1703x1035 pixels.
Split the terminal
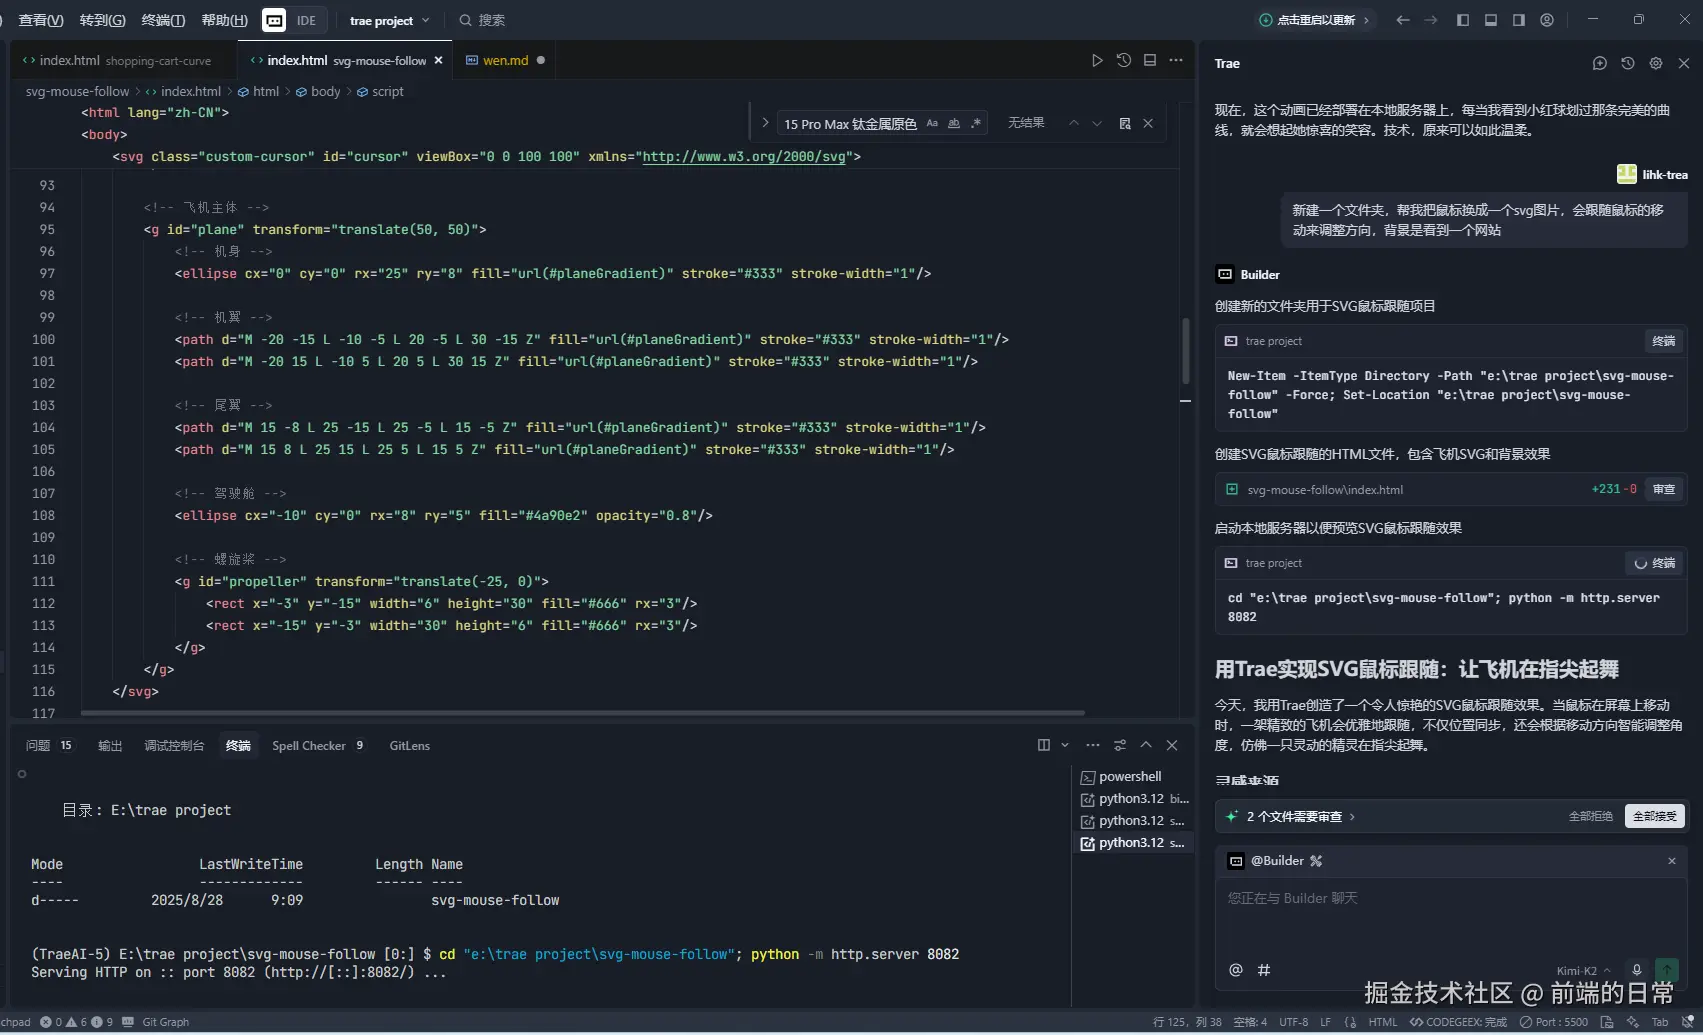pyautogui.click(x=1044, y=745)
